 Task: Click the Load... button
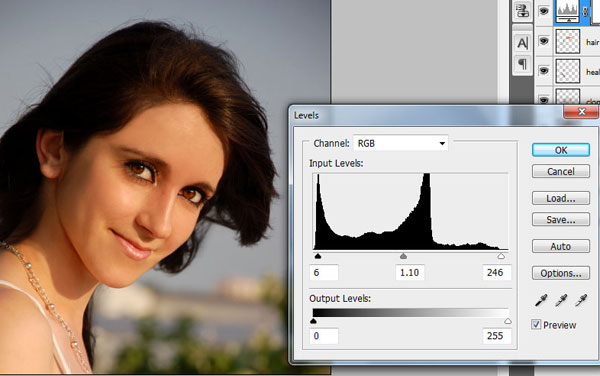561,198
